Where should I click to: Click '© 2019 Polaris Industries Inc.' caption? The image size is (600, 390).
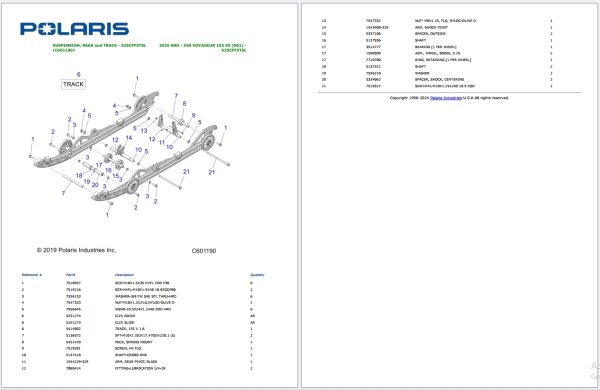[x=76, y=250]
